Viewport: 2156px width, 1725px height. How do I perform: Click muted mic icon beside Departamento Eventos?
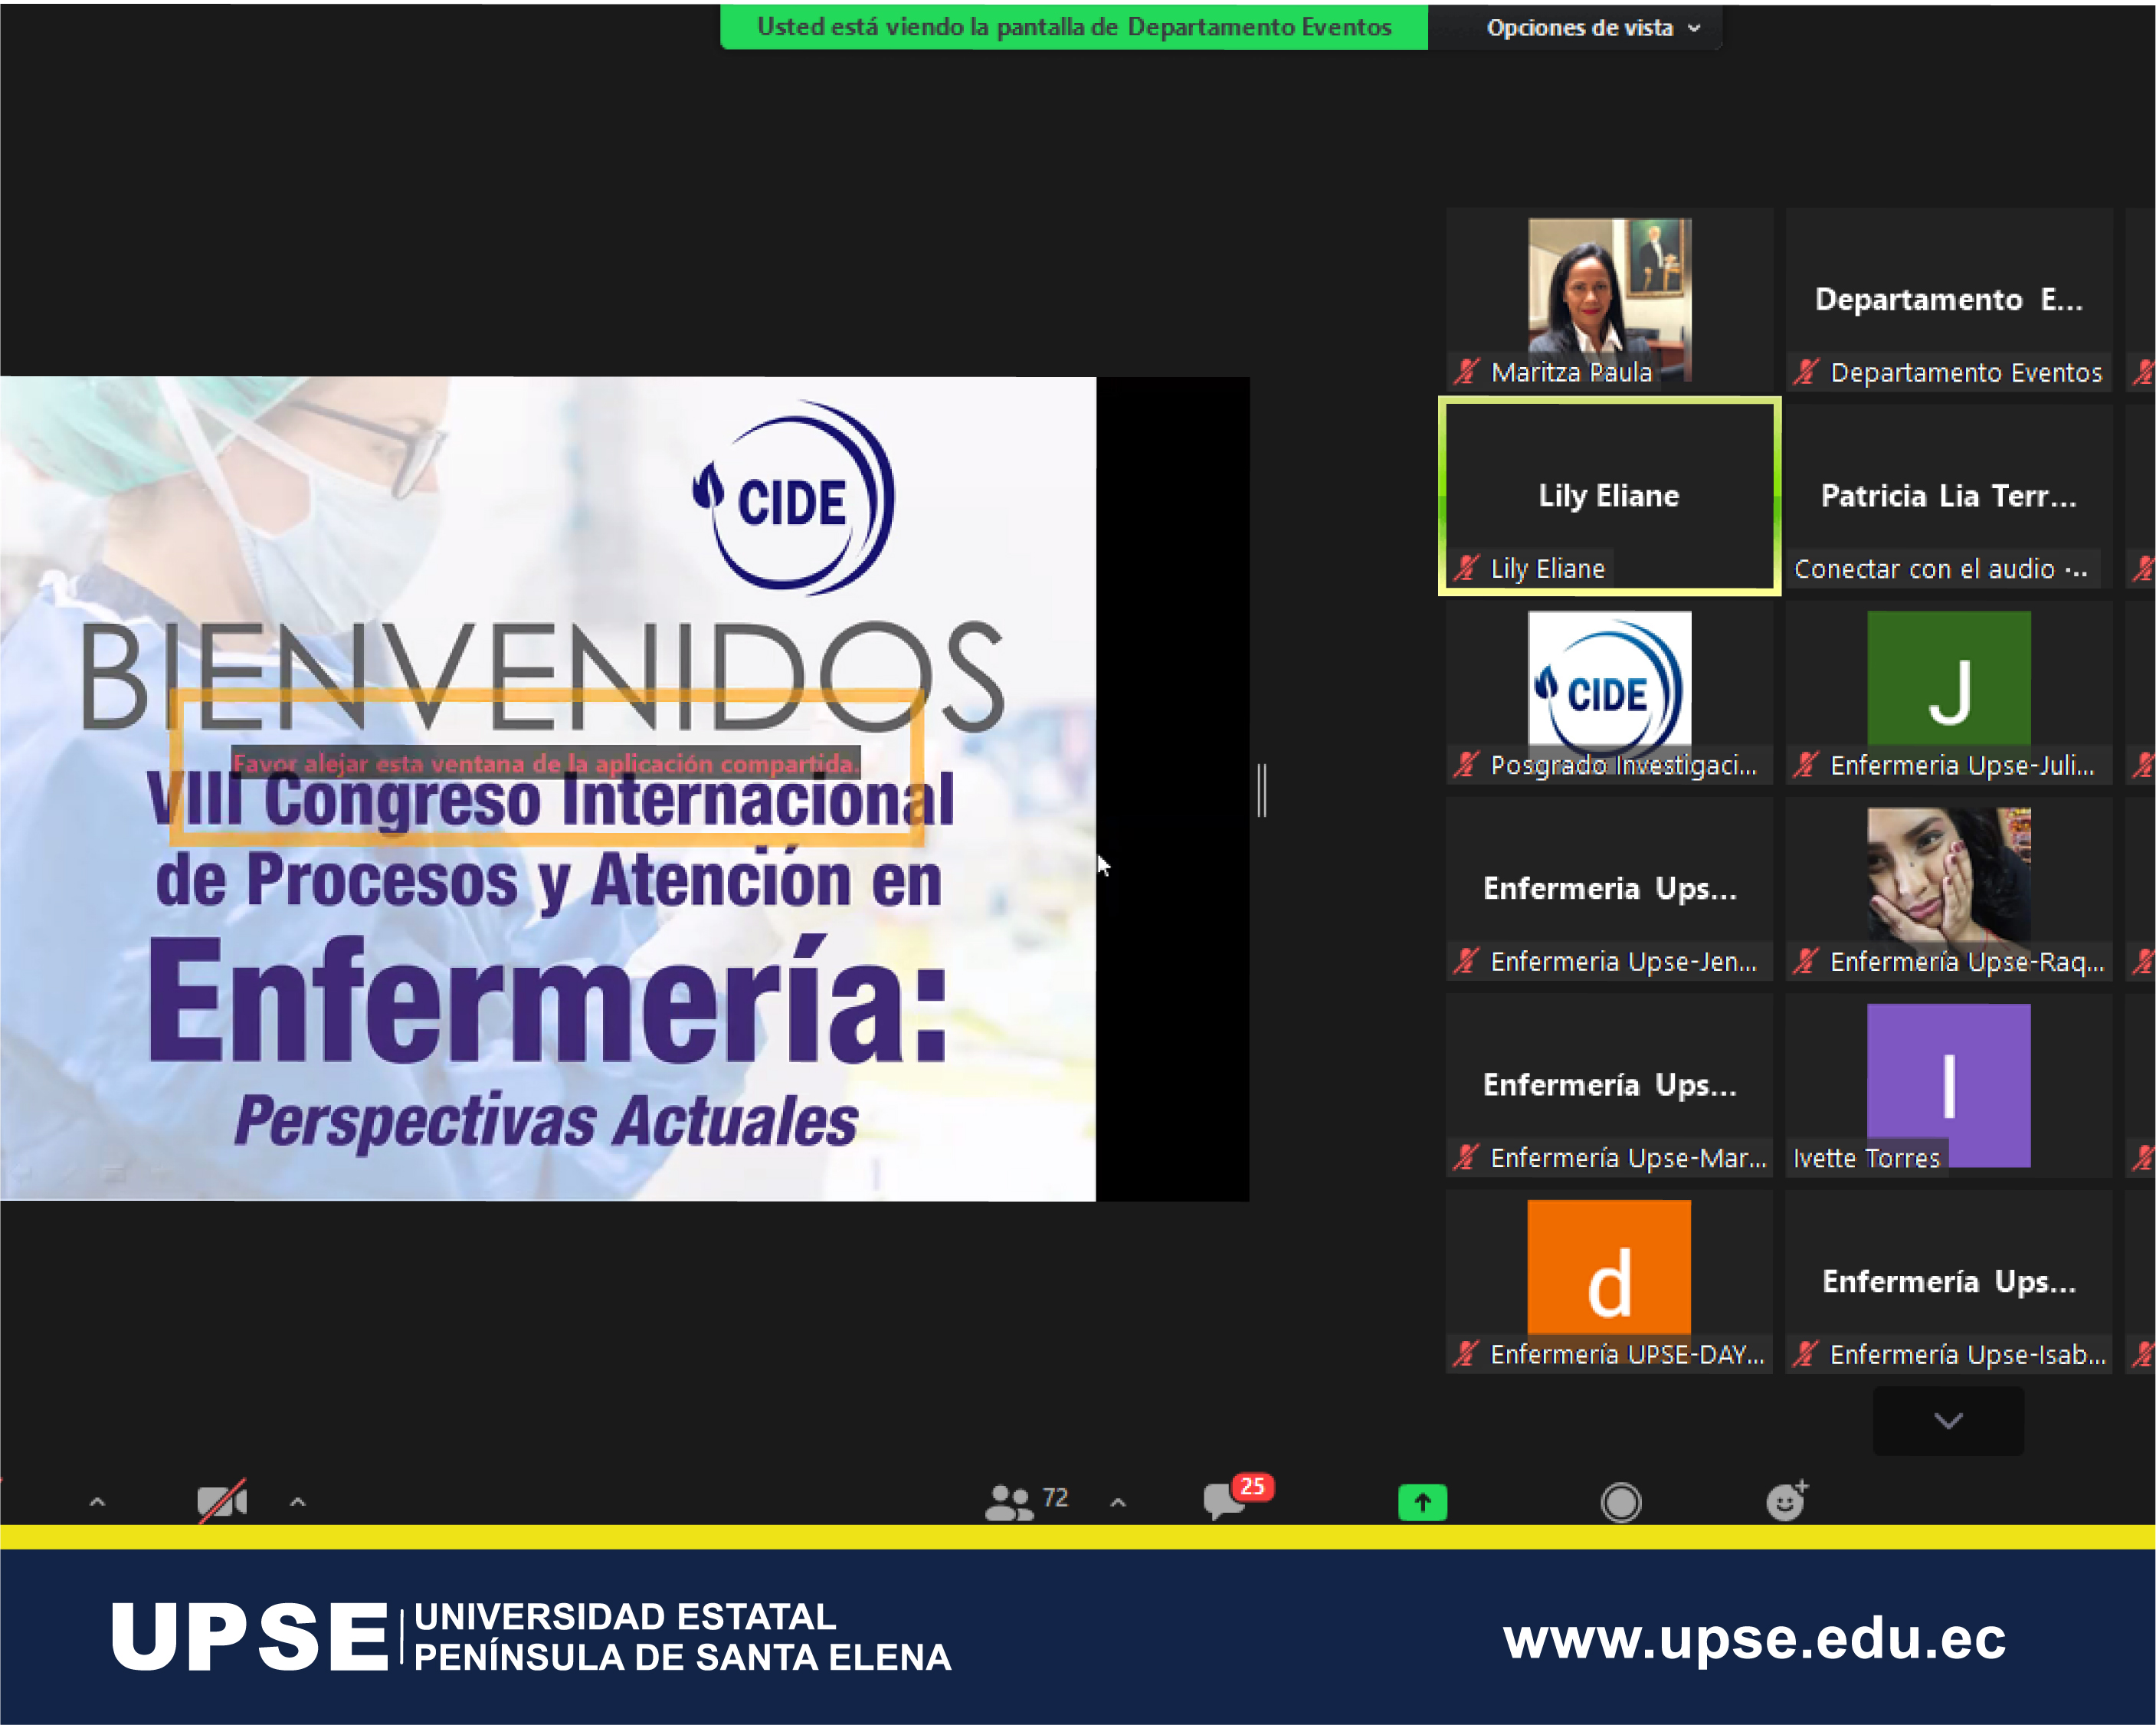(x=1805, y=372)
